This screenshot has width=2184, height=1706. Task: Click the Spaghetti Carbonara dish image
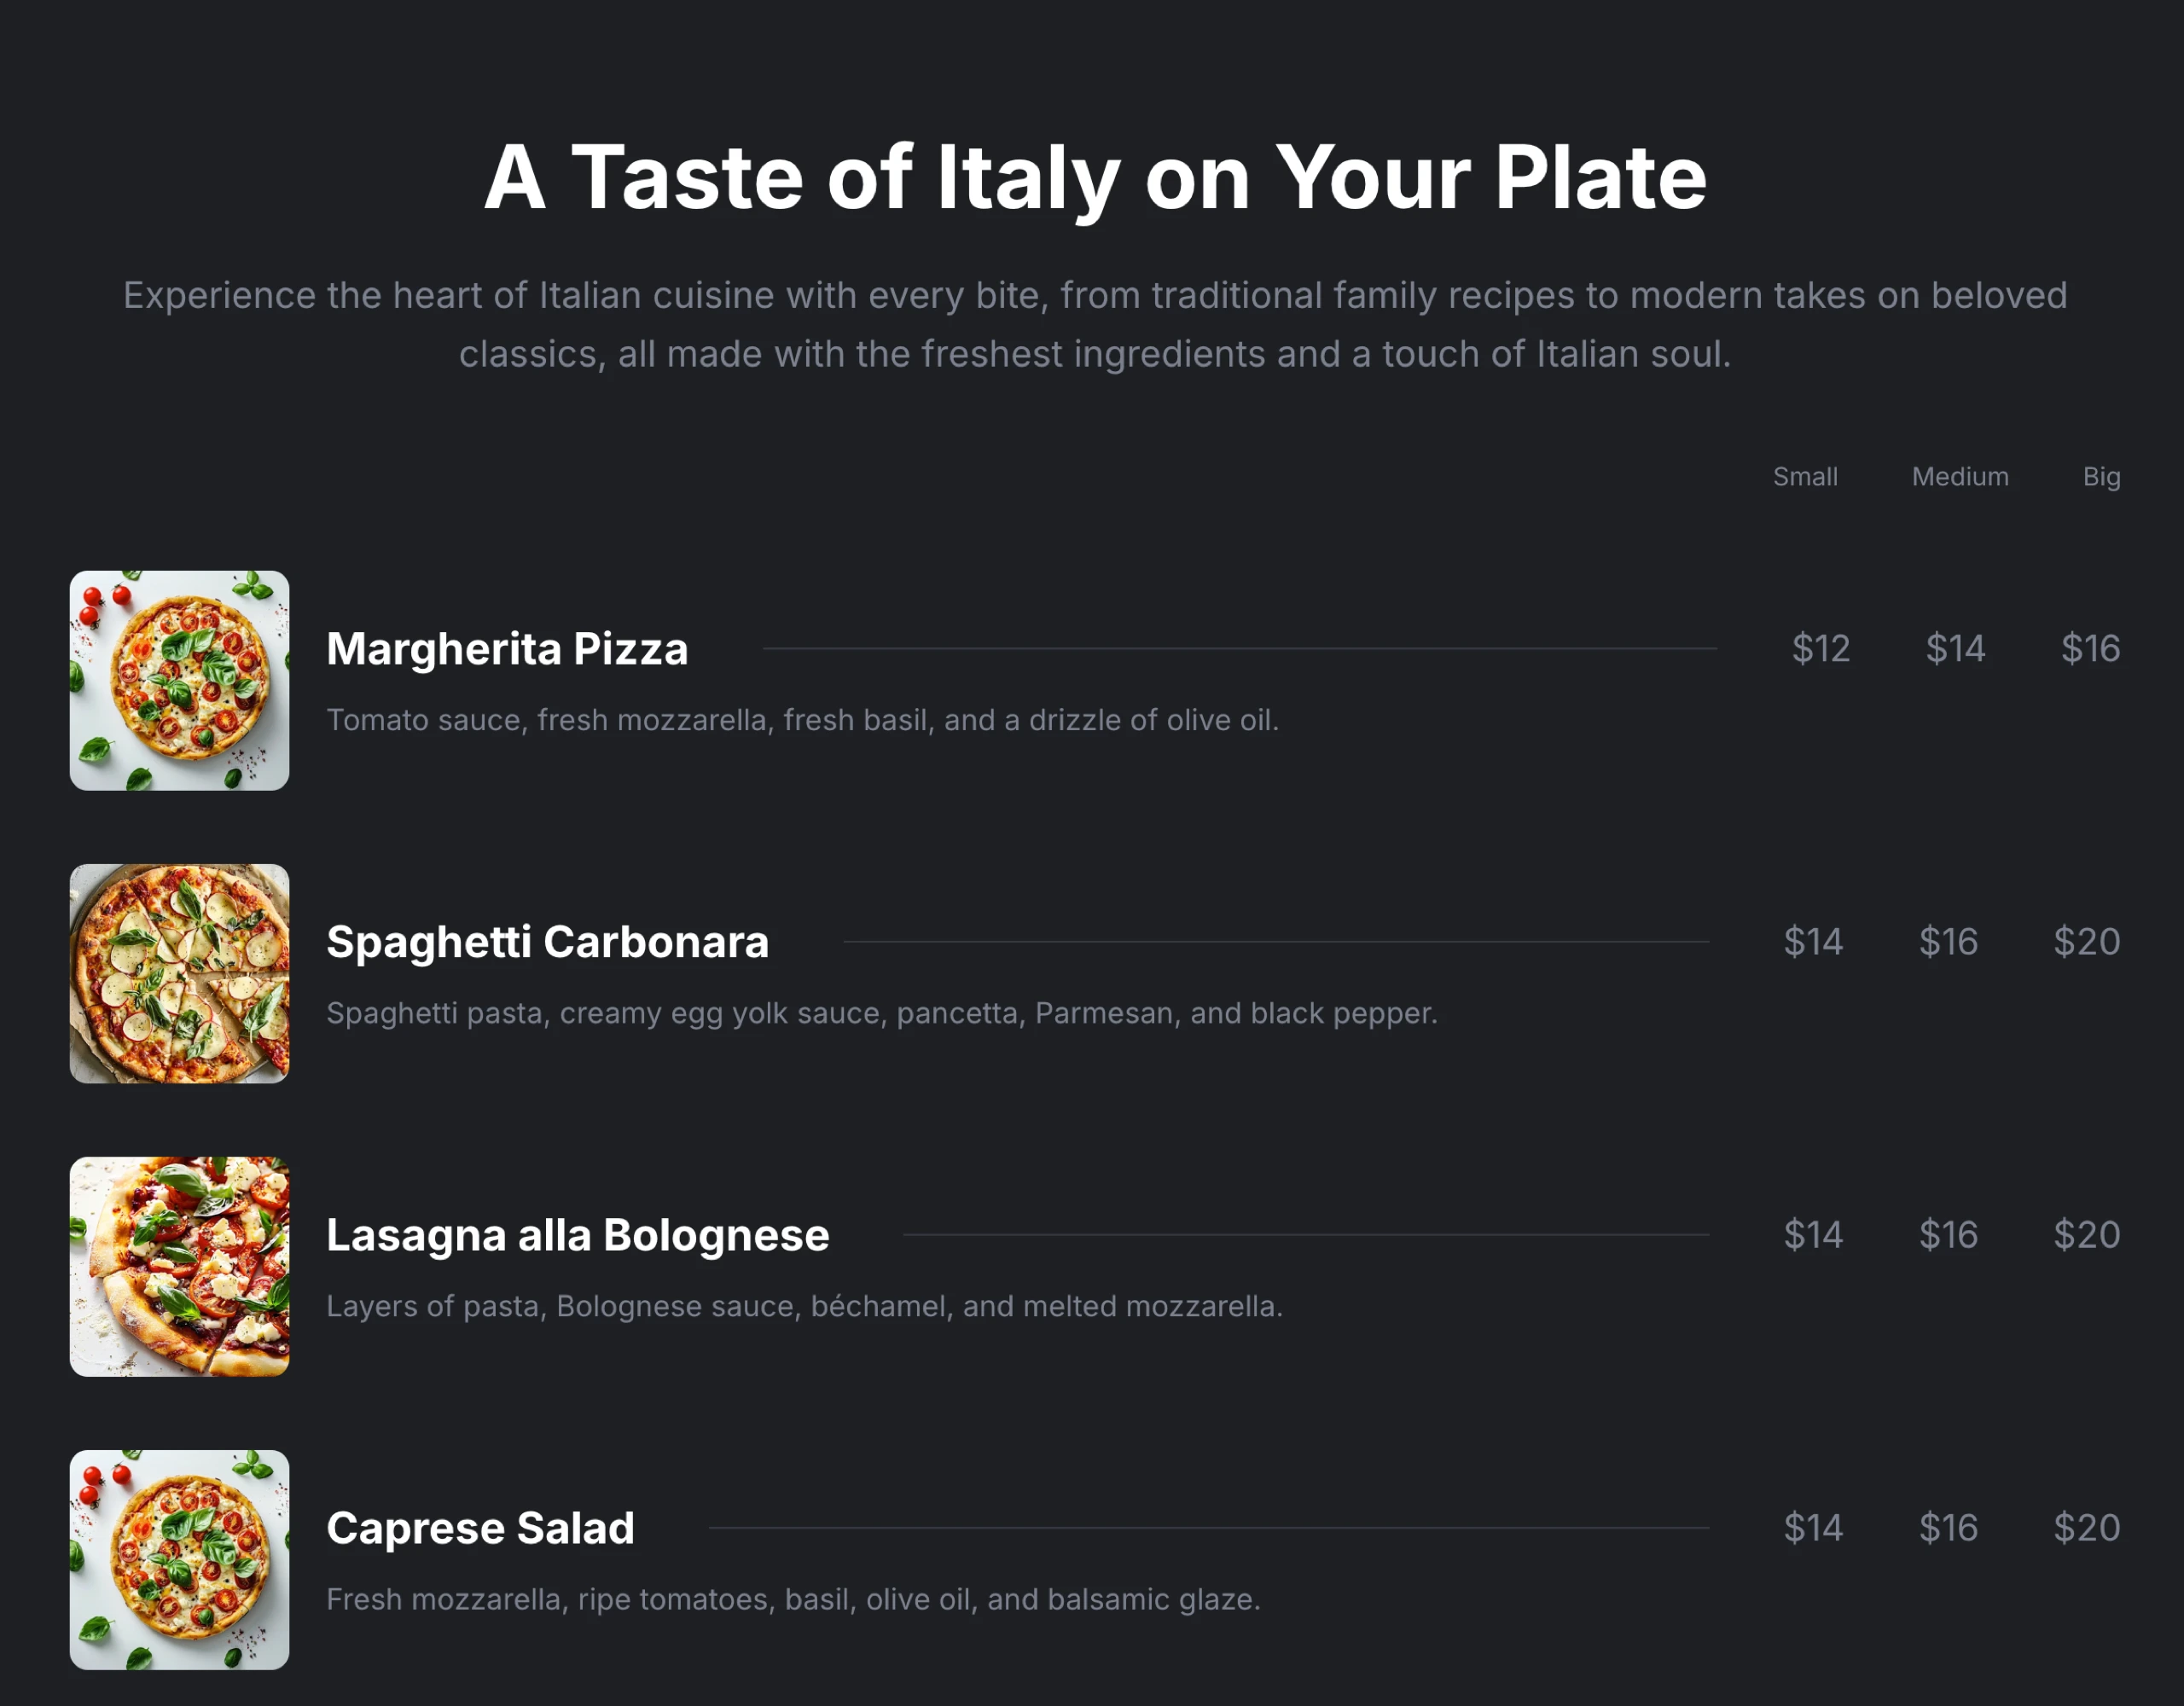click(x=179, y=973)
